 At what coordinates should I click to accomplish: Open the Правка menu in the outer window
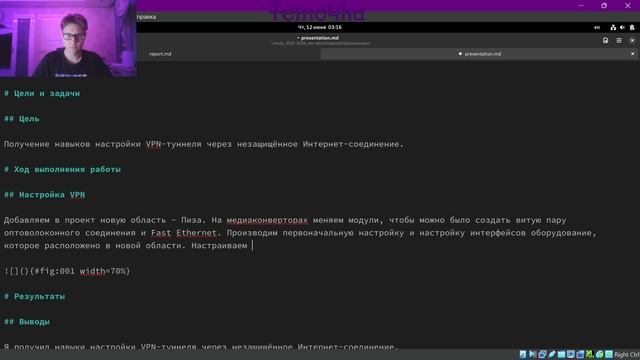[x=147, y=17]
